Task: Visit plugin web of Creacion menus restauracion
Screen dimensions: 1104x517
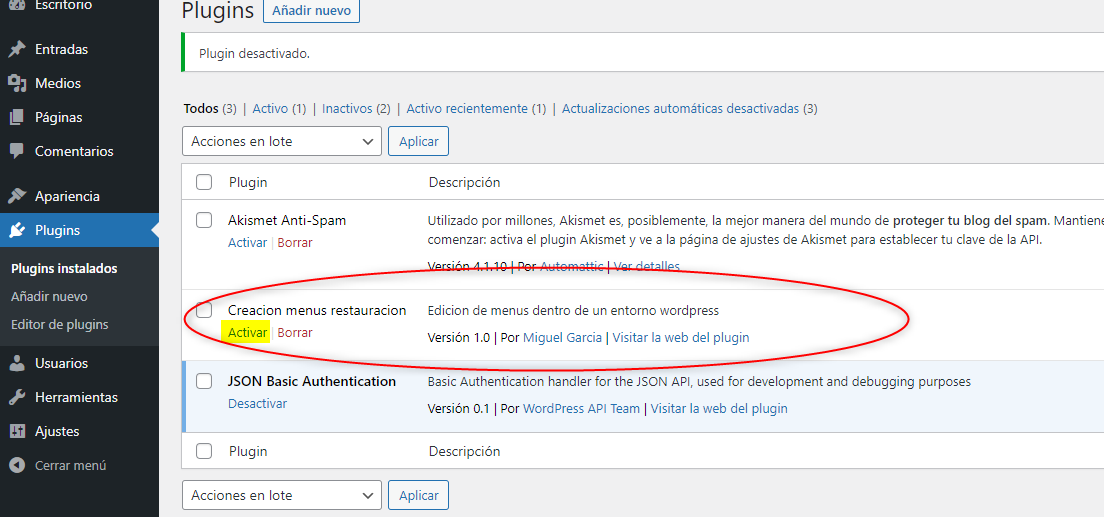Action: coord(681,337)
